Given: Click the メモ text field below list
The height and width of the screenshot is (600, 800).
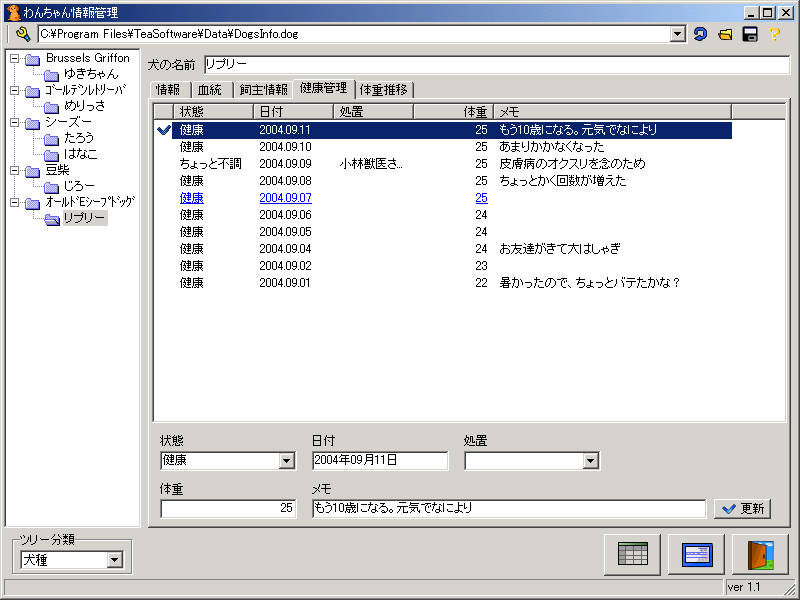Looking at the screenshot, I should pos(509,508).
